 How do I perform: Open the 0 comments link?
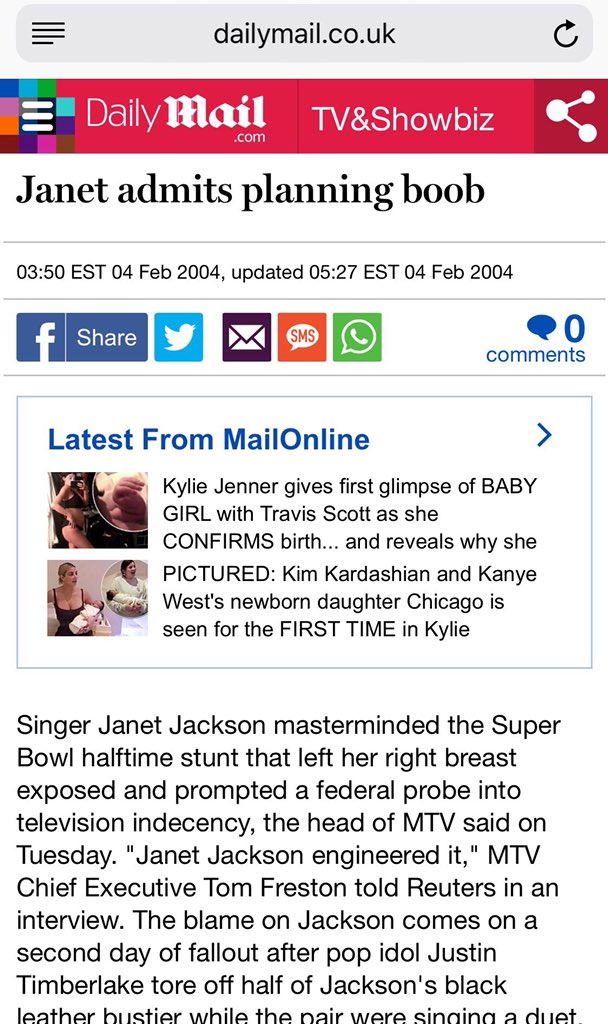pos(536,338)
